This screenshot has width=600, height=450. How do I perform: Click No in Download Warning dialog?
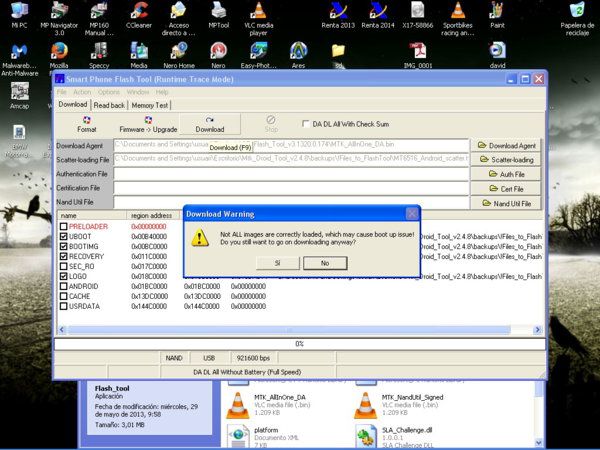[x=325, y=263]
